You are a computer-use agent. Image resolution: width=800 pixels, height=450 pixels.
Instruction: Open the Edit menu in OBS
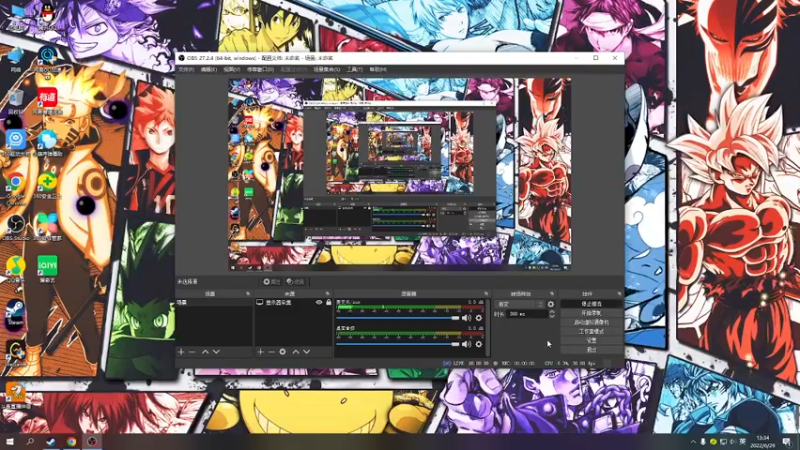209,69
